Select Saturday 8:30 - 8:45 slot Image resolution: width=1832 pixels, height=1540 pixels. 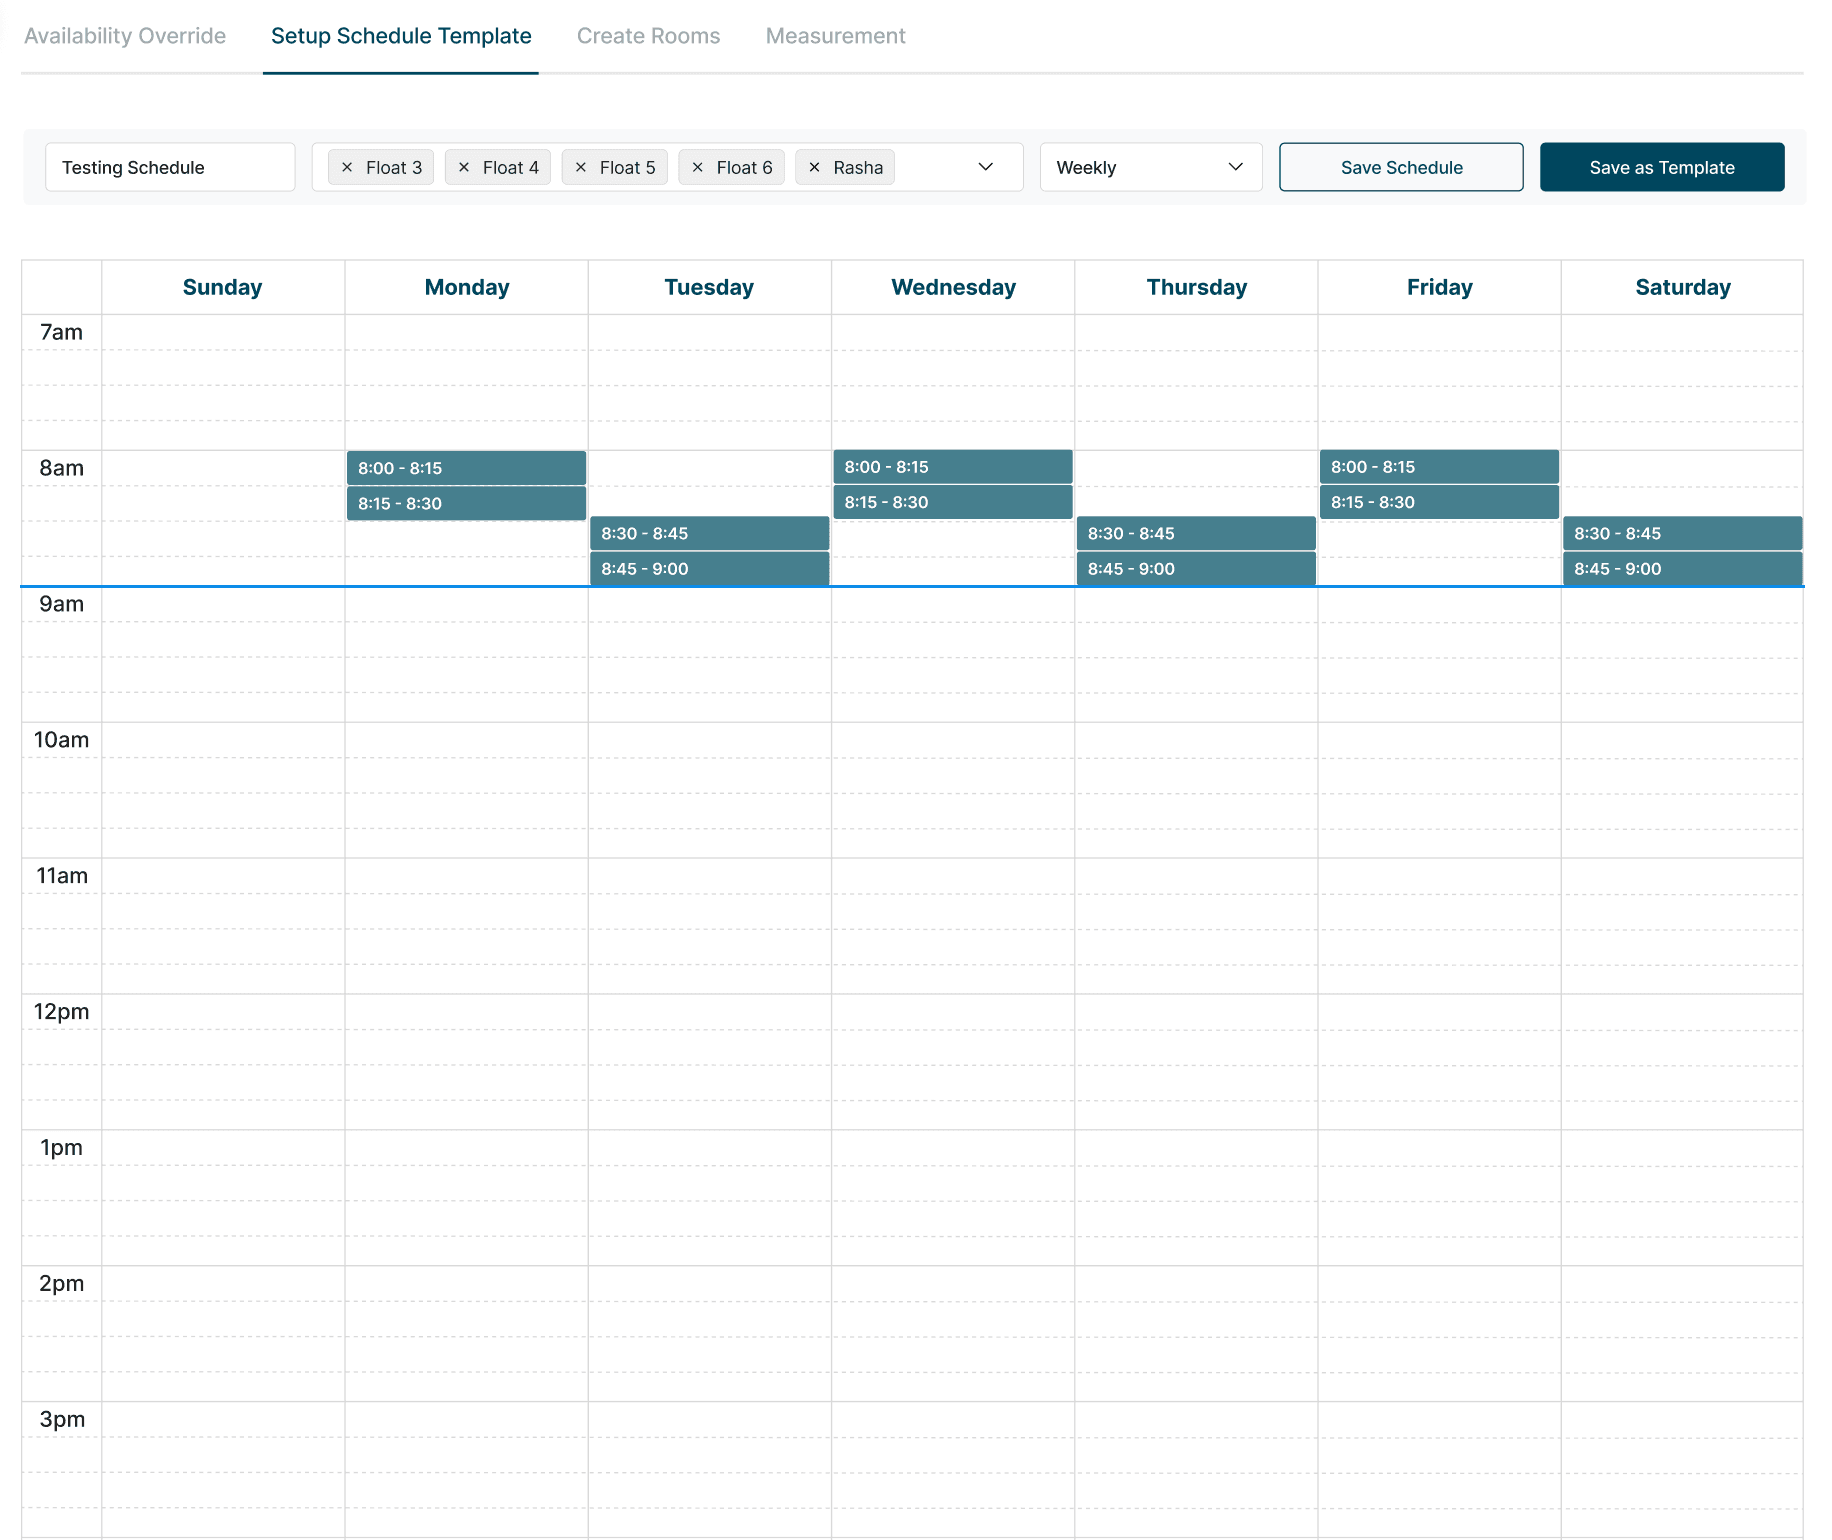click(x=1682, y=533)
